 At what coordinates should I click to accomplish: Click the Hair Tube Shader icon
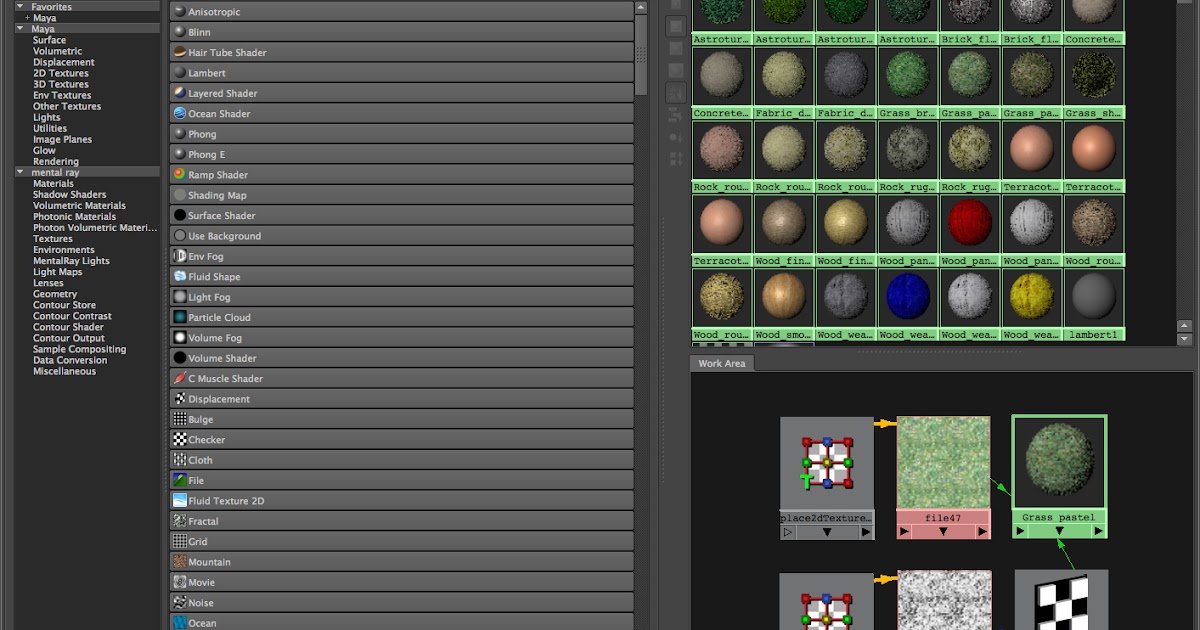(x=179, y=52)
